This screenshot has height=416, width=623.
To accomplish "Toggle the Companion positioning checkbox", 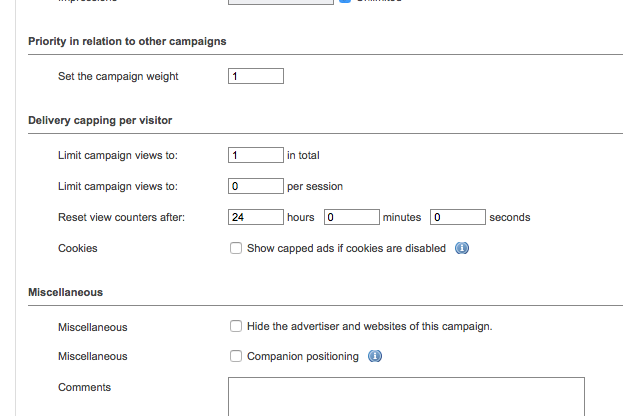I will (x=236, y=357).
